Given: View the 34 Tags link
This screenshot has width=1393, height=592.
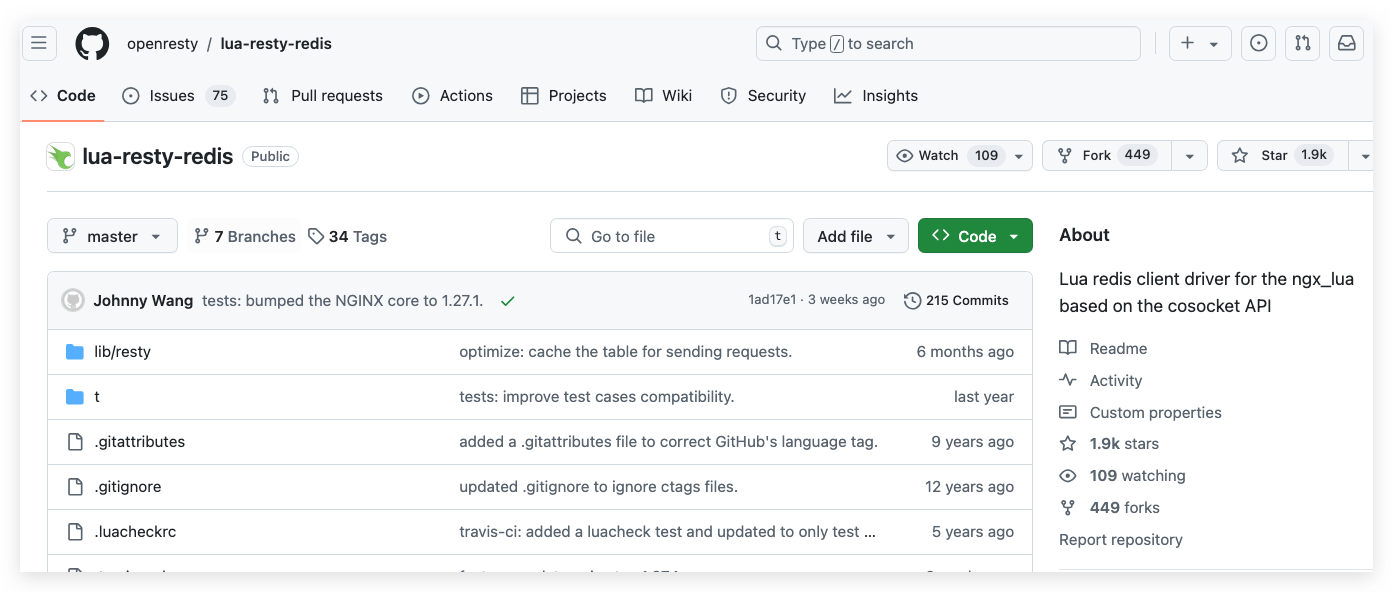Looking at the screenshot, I should pos(347,237).
